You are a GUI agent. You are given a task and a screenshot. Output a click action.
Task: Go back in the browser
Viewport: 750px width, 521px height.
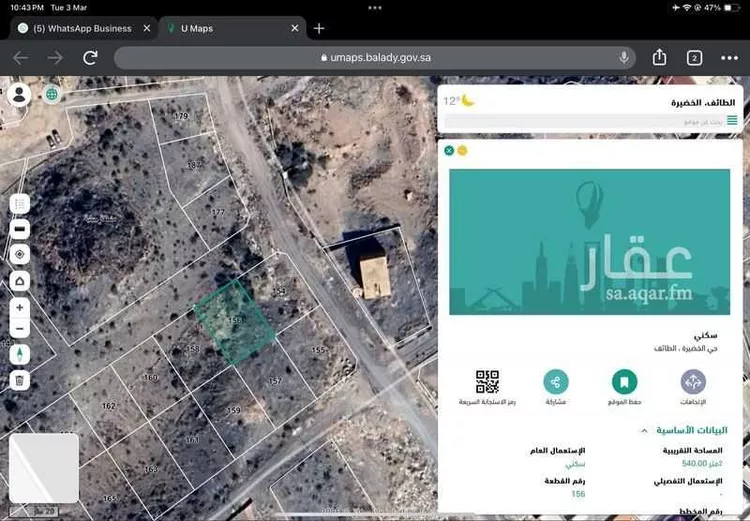coord(21,58)
